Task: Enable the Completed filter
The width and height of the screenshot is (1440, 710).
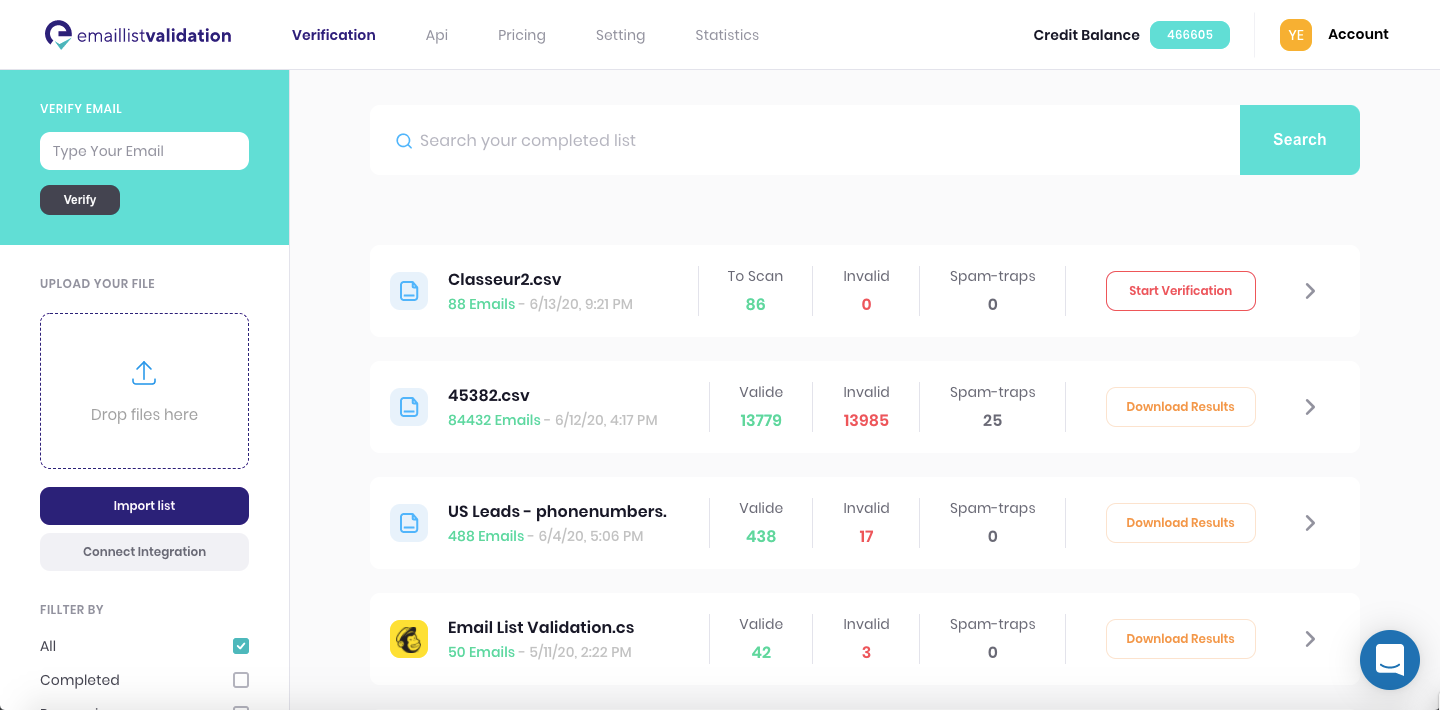Action: 240,679
